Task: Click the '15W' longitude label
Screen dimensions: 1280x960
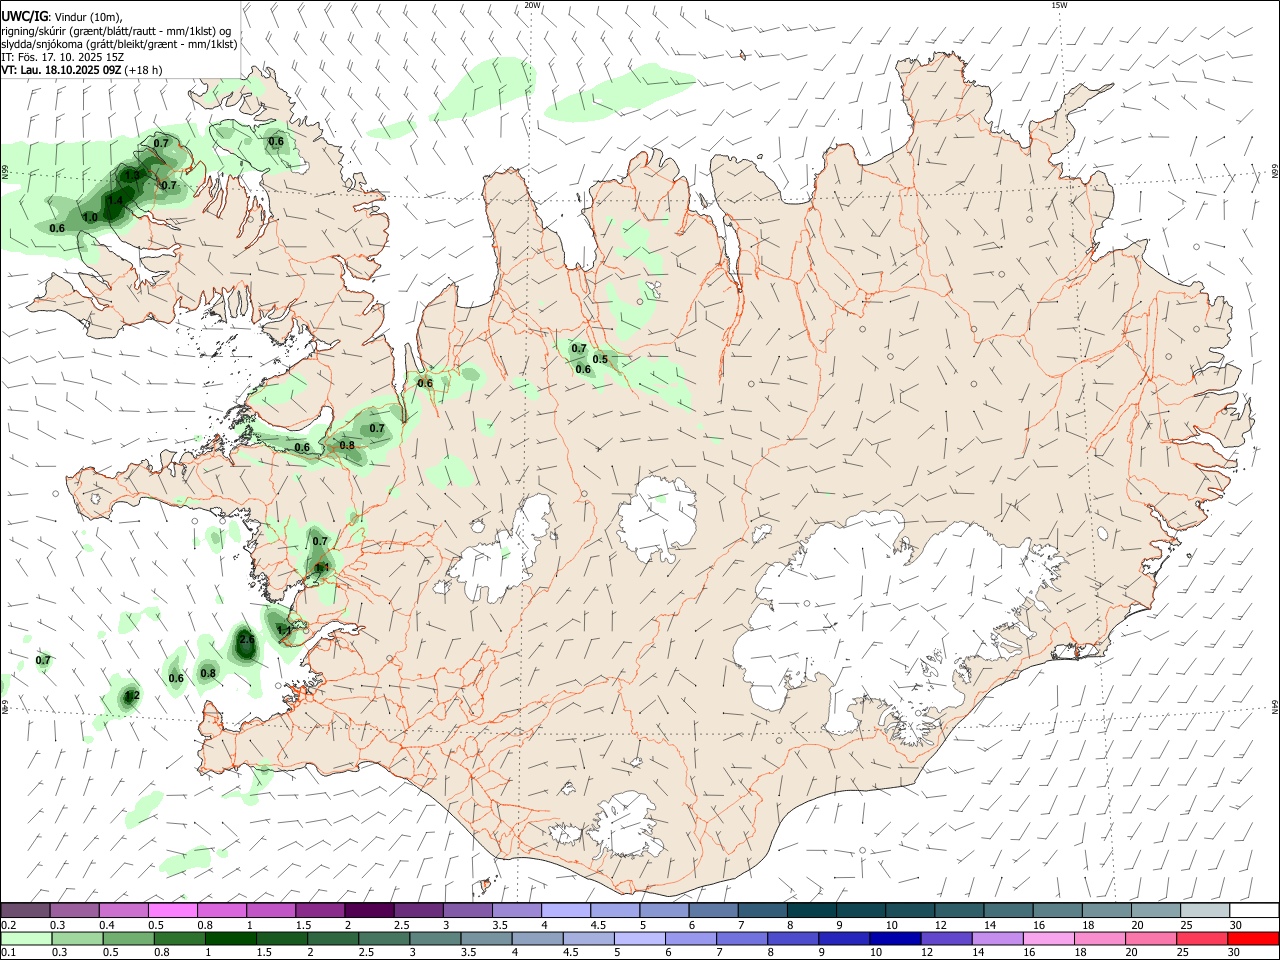Action: [1060, 5]
